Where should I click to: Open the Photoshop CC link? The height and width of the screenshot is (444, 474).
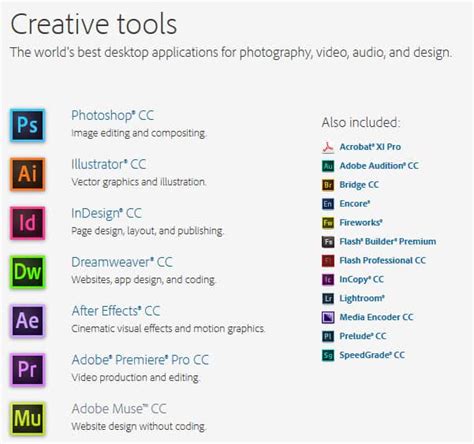(x=112, y=116)
